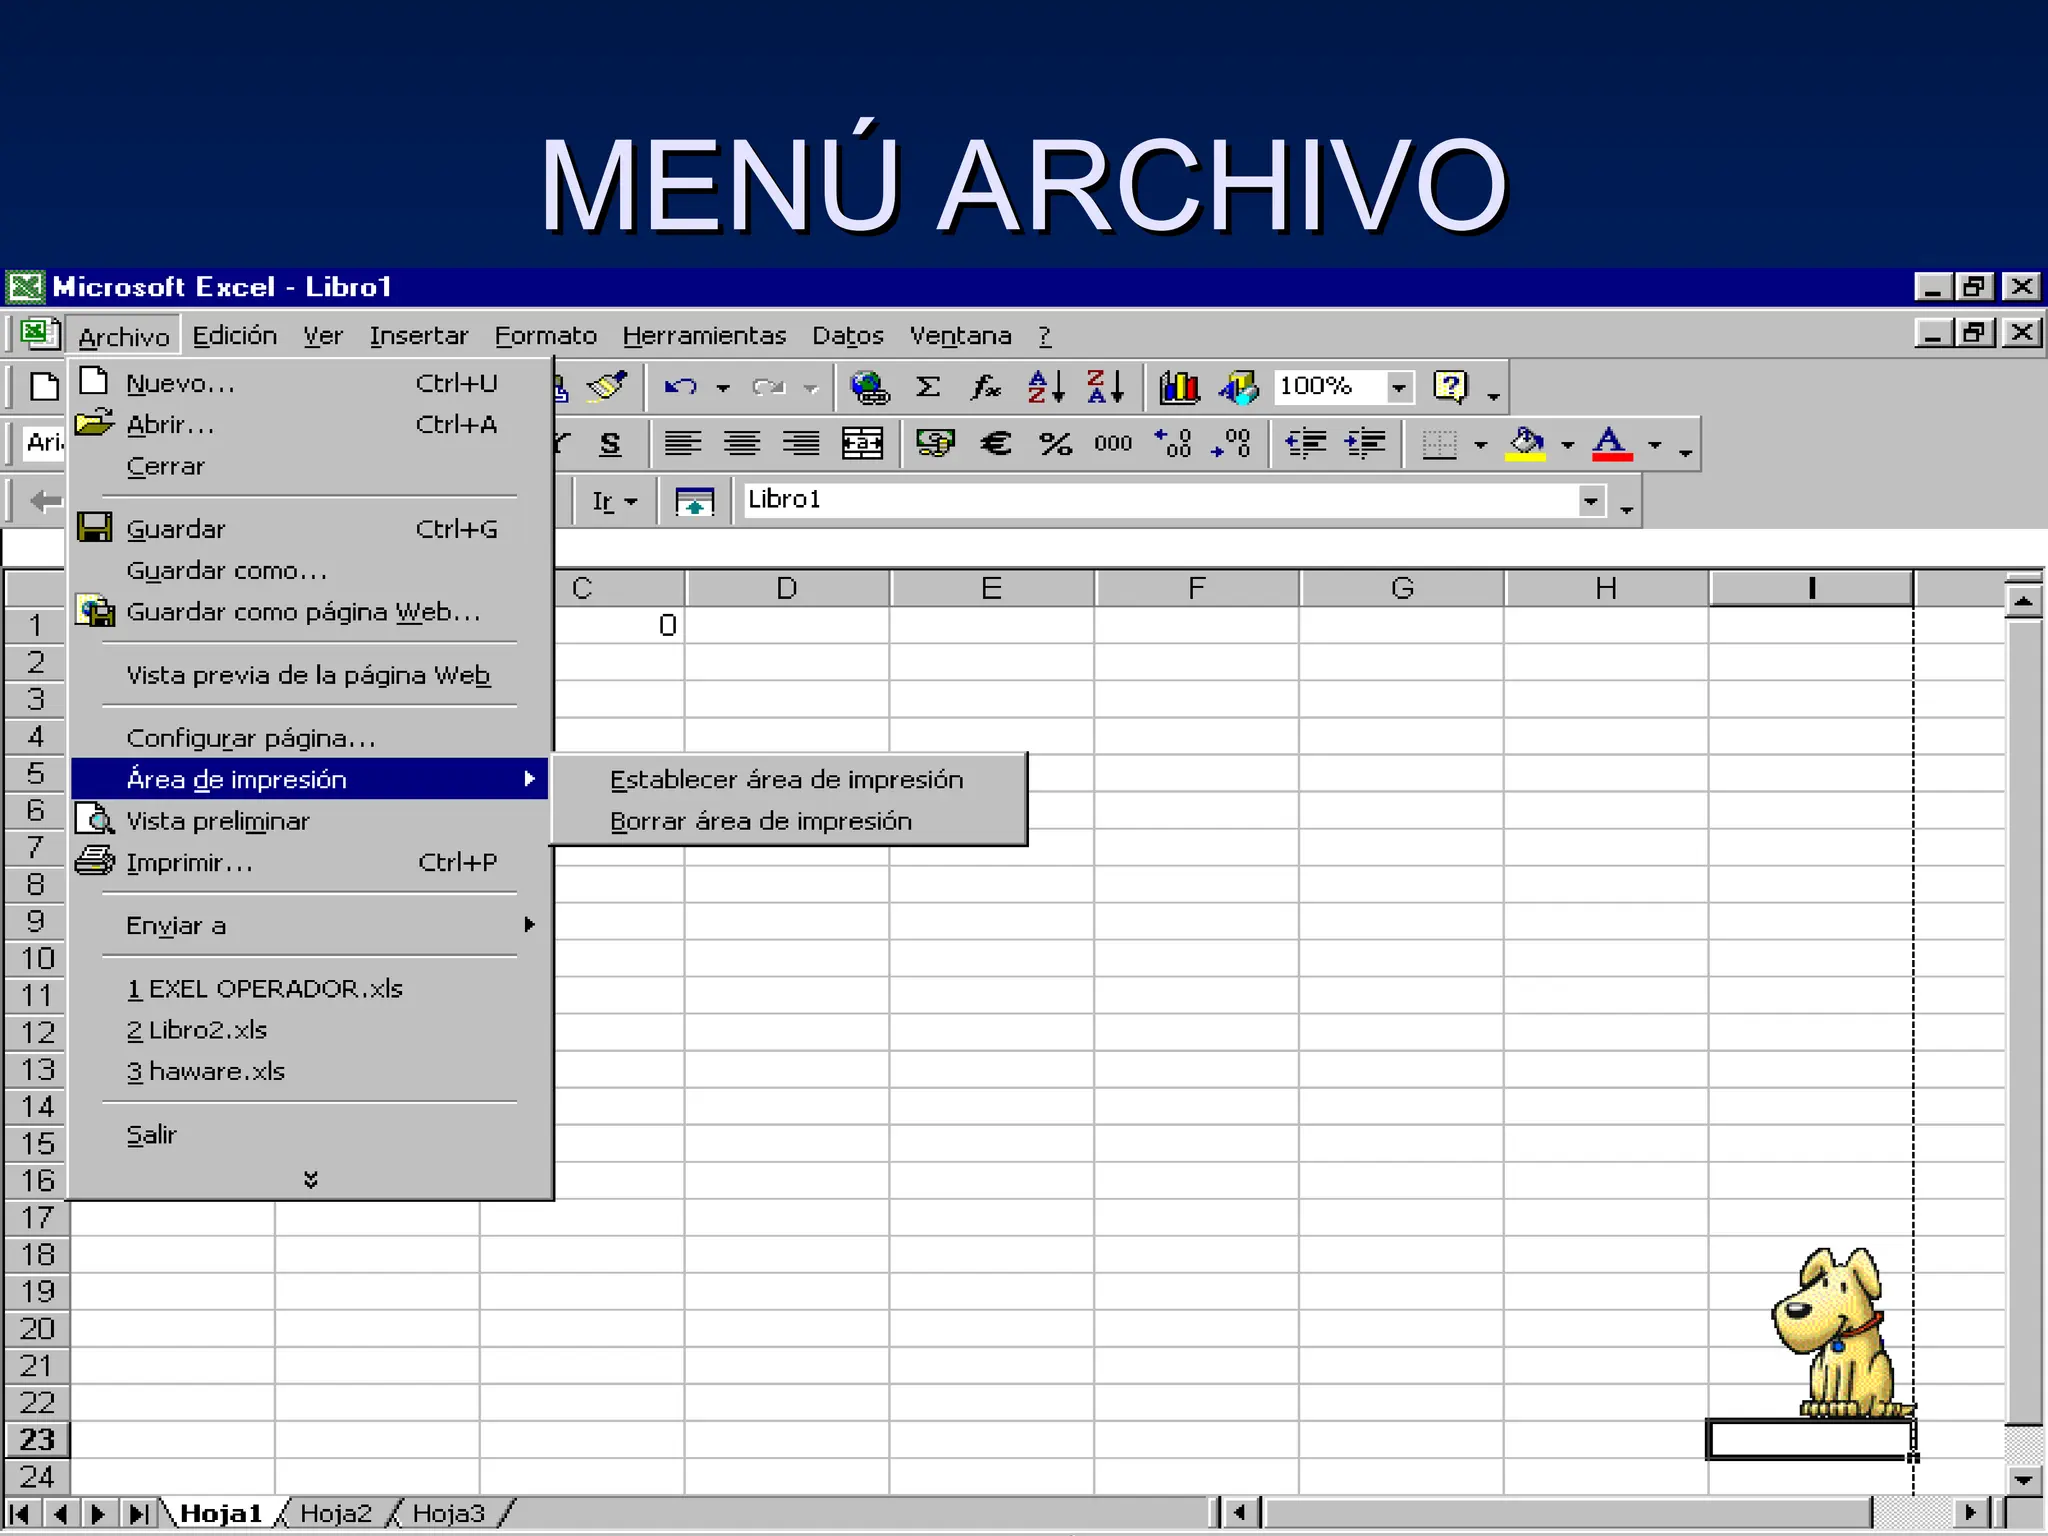Open recent file 1 EXEL OPERADOR.xls
The height and width of the screenshot is (1536, 2048).
[310, 988]
